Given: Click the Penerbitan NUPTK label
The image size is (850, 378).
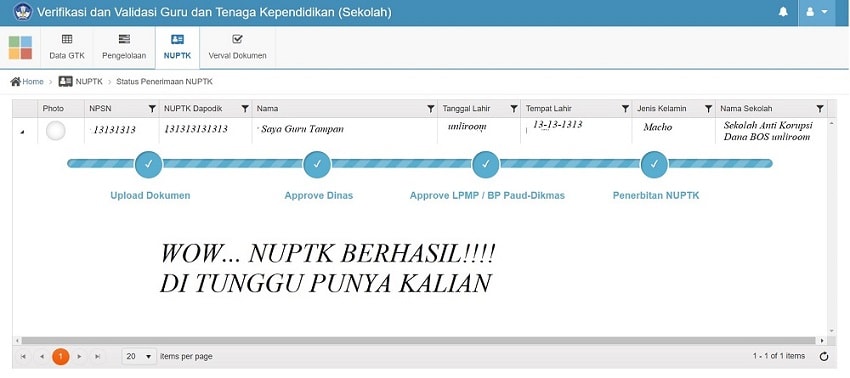Looking at the screenshot, I should click(656, 195).
